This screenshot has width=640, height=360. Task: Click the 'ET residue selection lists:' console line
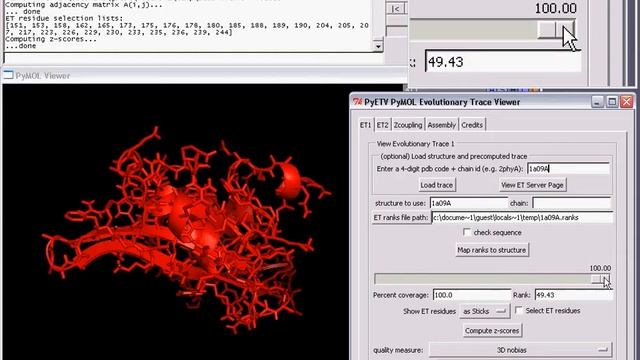click(64, 18)
